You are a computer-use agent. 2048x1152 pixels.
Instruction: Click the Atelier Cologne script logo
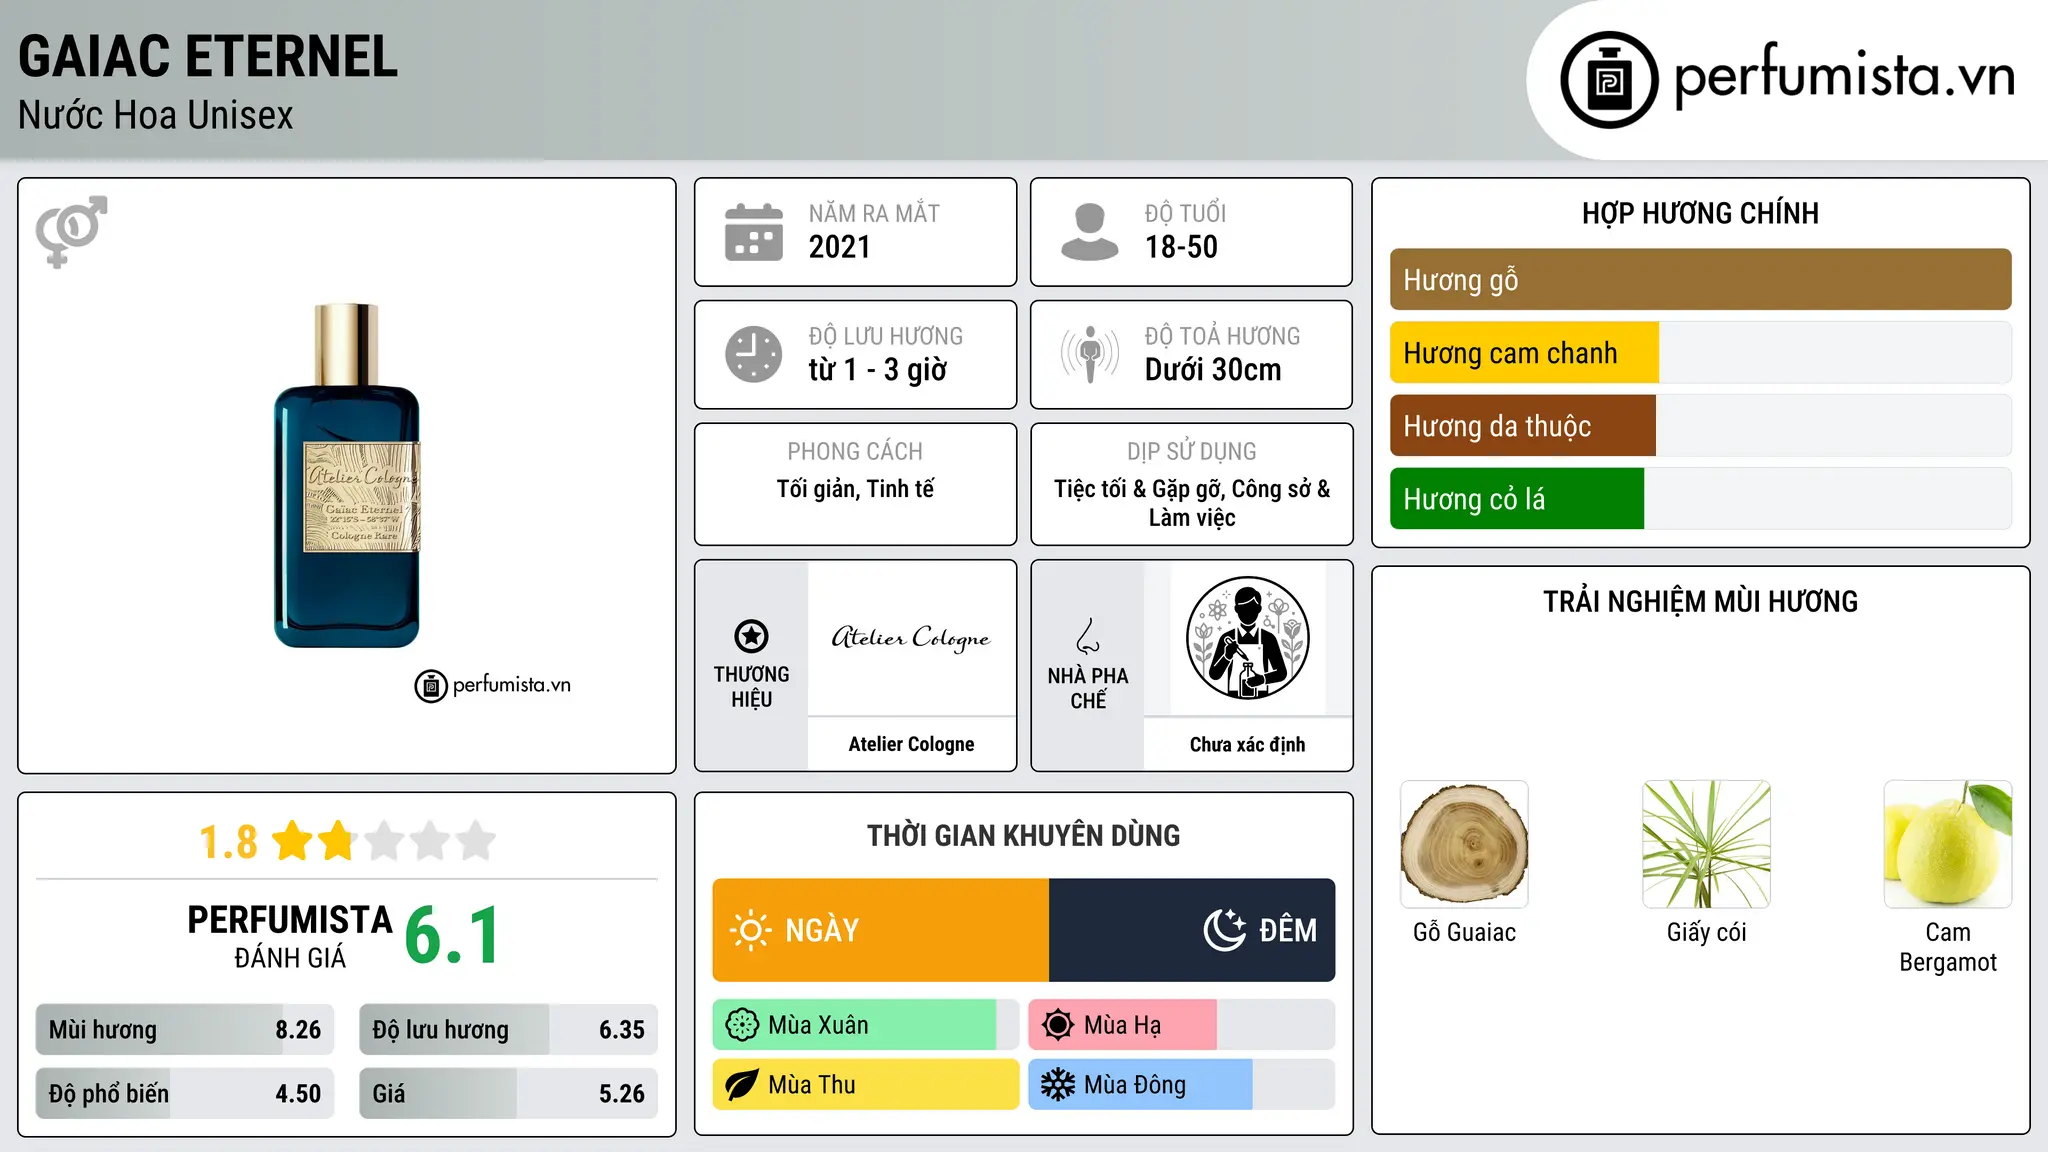click(911, 638)
